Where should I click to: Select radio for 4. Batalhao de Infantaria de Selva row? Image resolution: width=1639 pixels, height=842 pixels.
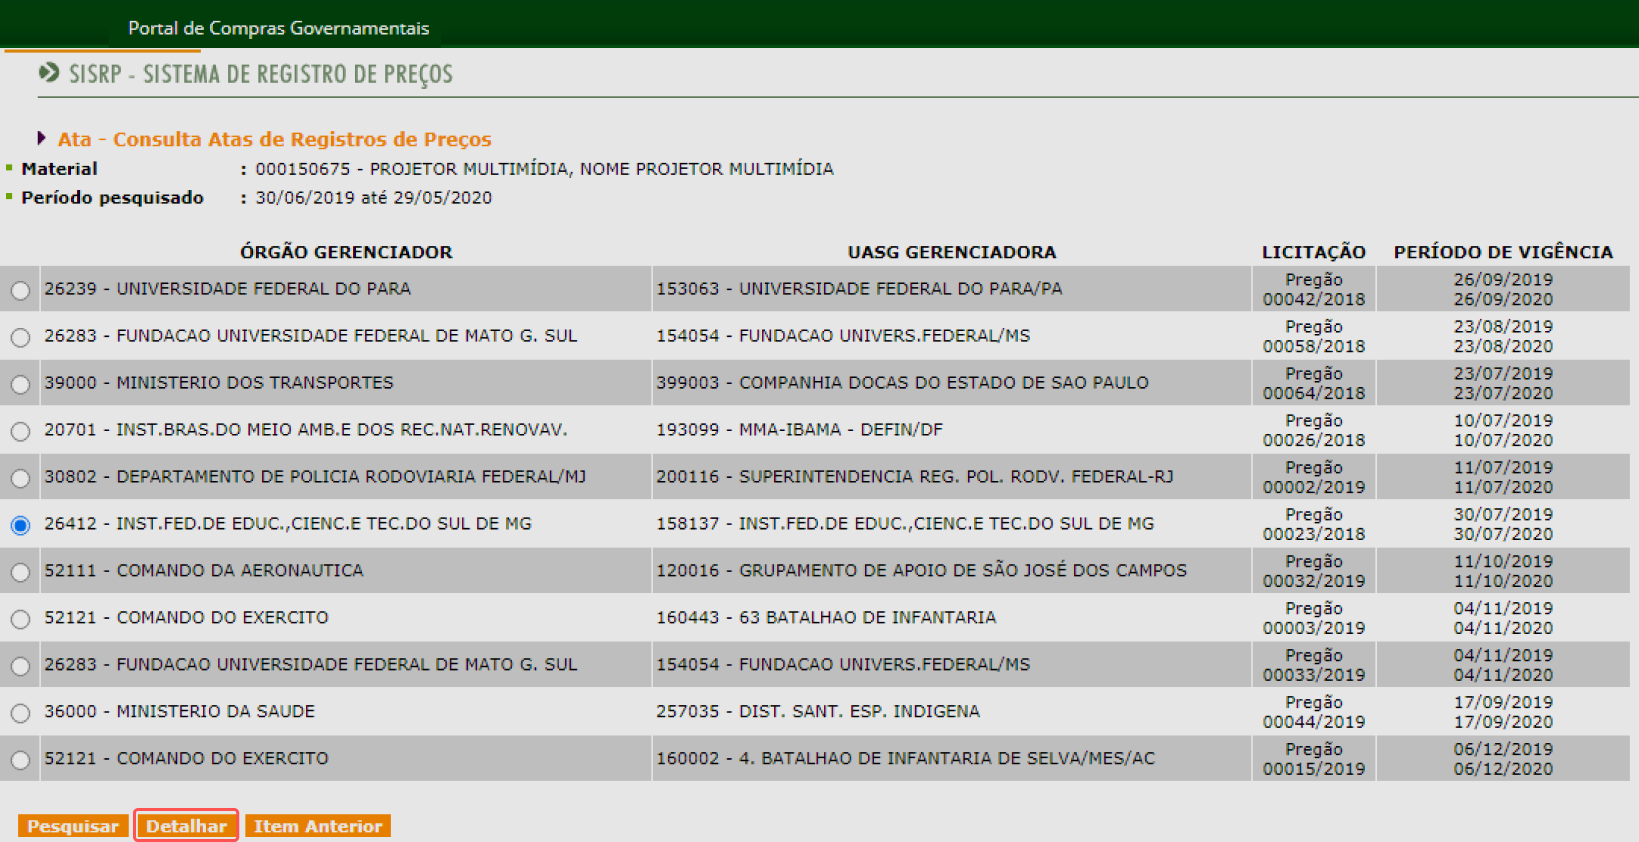click(x=20, y=761)
